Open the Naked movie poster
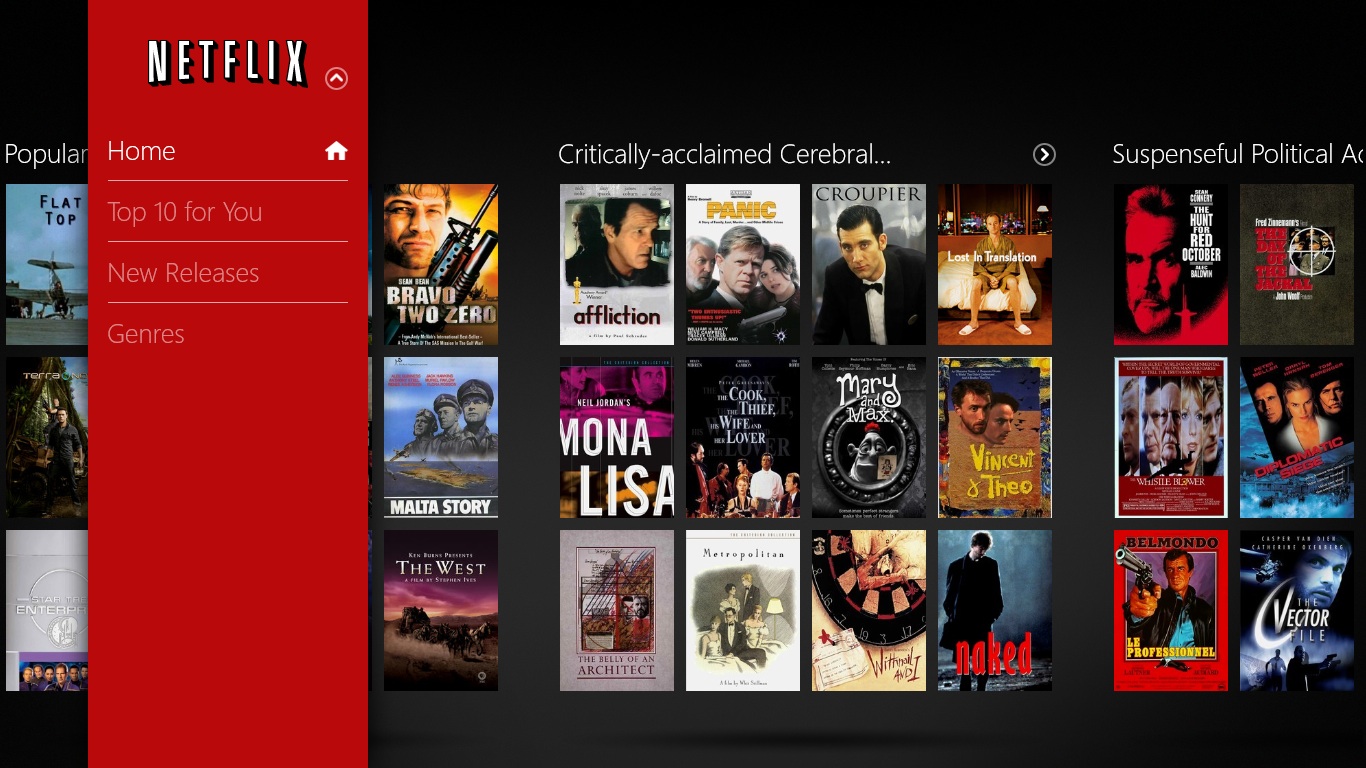Screen dimensions: 1366x768 click(x=995, y=610)
